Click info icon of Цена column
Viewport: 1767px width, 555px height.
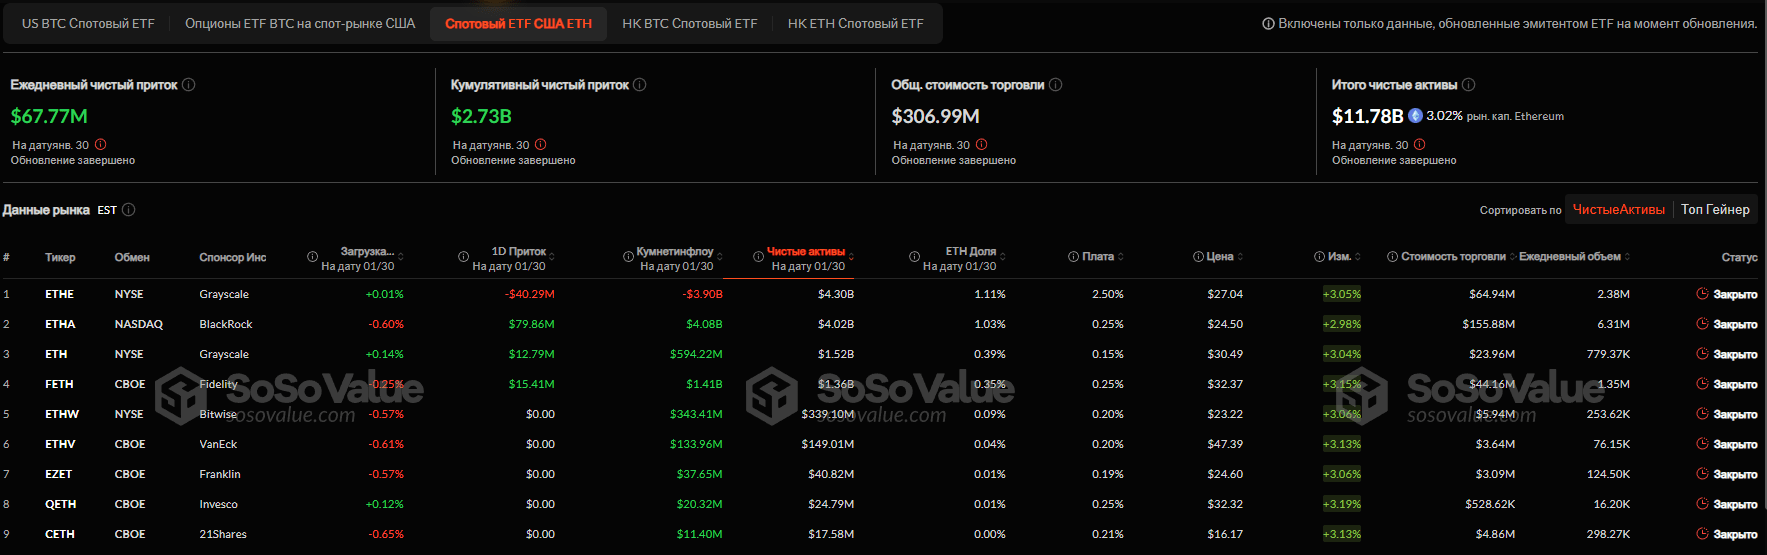1198,257
